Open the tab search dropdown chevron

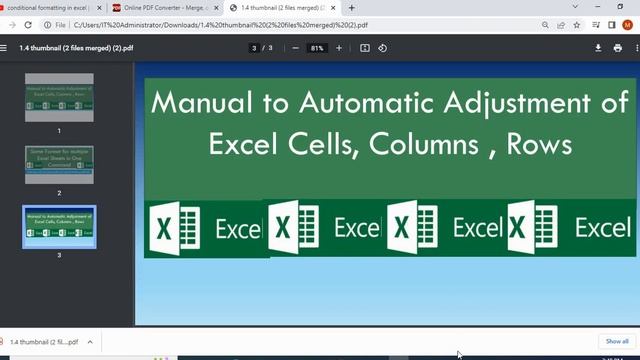(x=575, y=7)
